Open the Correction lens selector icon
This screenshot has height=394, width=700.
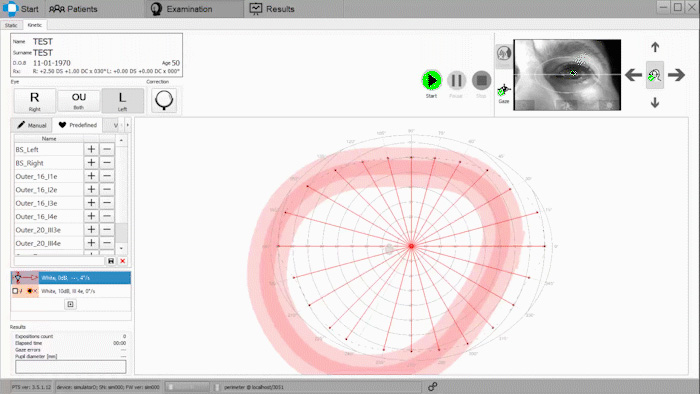pos(164,100)
